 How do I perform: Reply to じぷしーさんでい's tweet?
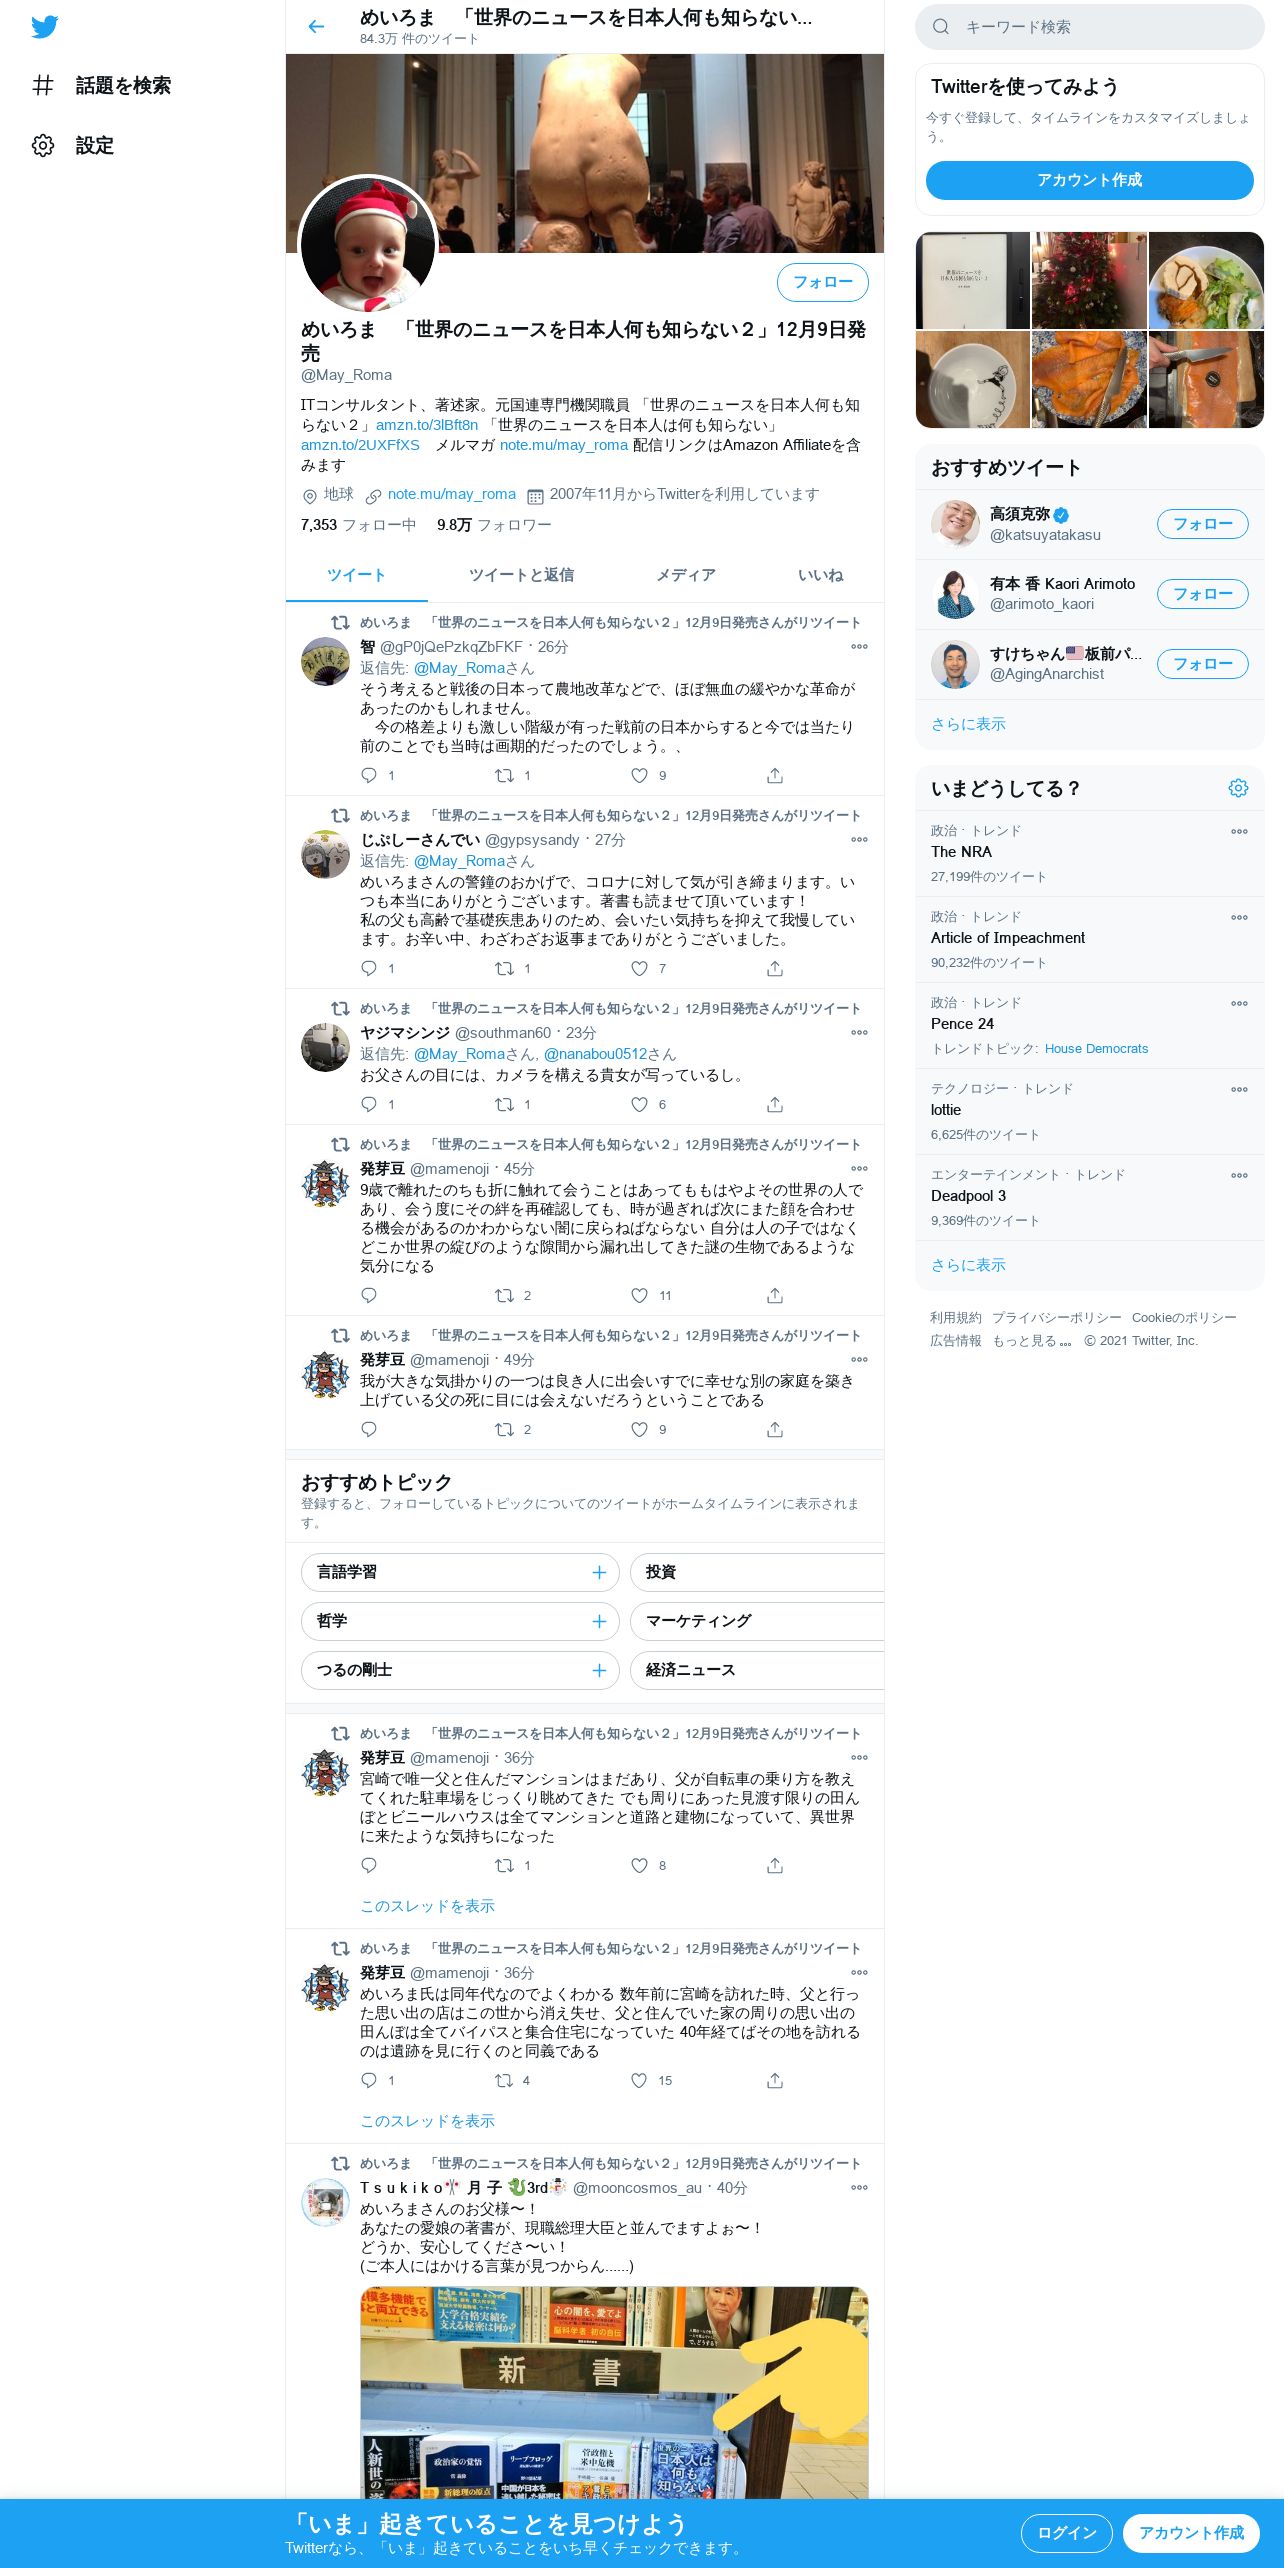click(x=369, y=968)
